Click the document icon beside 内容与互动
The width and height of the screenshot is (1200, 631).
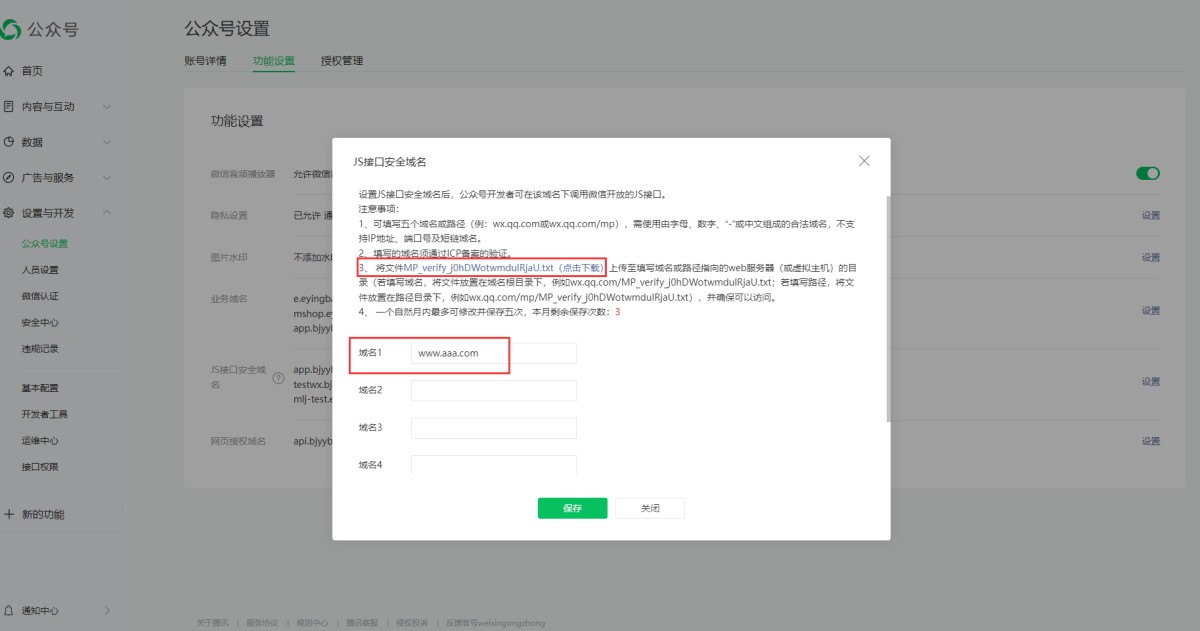pos(9,106)
